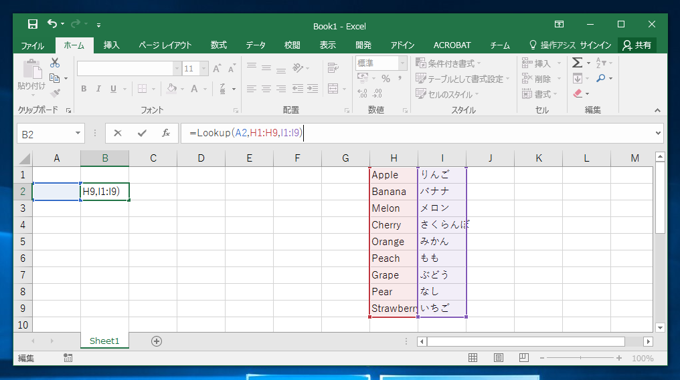Screen dimensions: 680x380
Task: Click the Borders icon
Action: point(142,89)
